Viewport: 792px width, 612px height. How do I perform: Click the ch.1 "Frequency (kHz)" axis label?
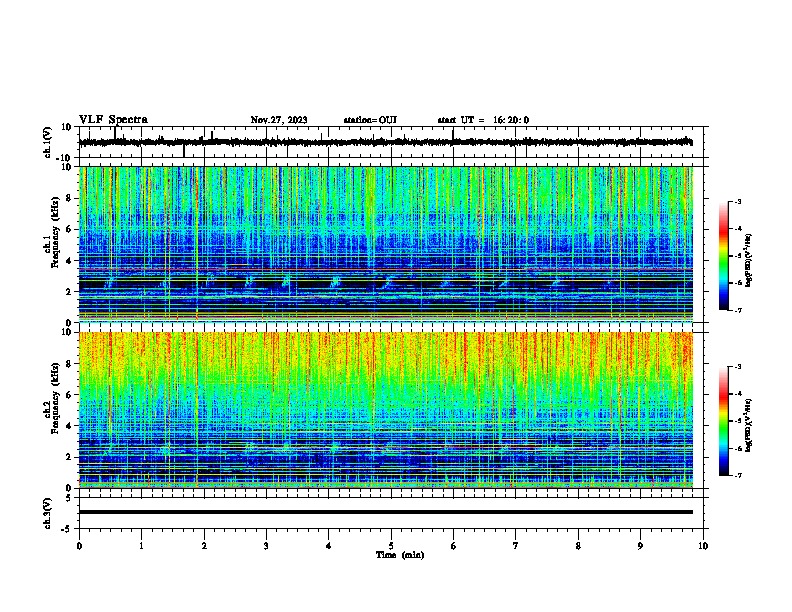pos(55,232)
